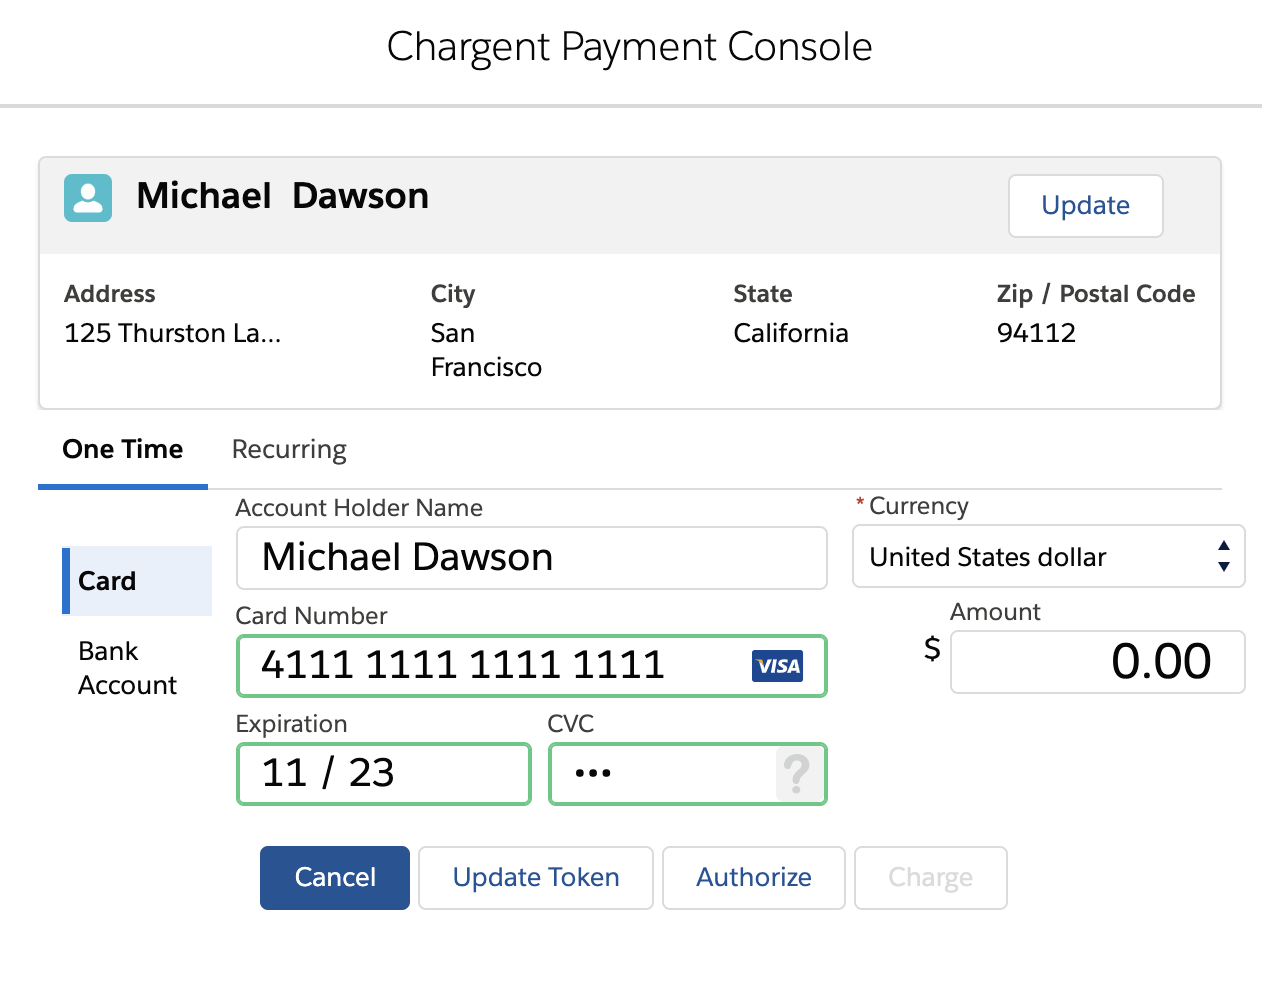The height and width of the screenshot is (992, 1262).
Task: Click the Currency stepper down arrow
Action: (x=1224, y=567)
